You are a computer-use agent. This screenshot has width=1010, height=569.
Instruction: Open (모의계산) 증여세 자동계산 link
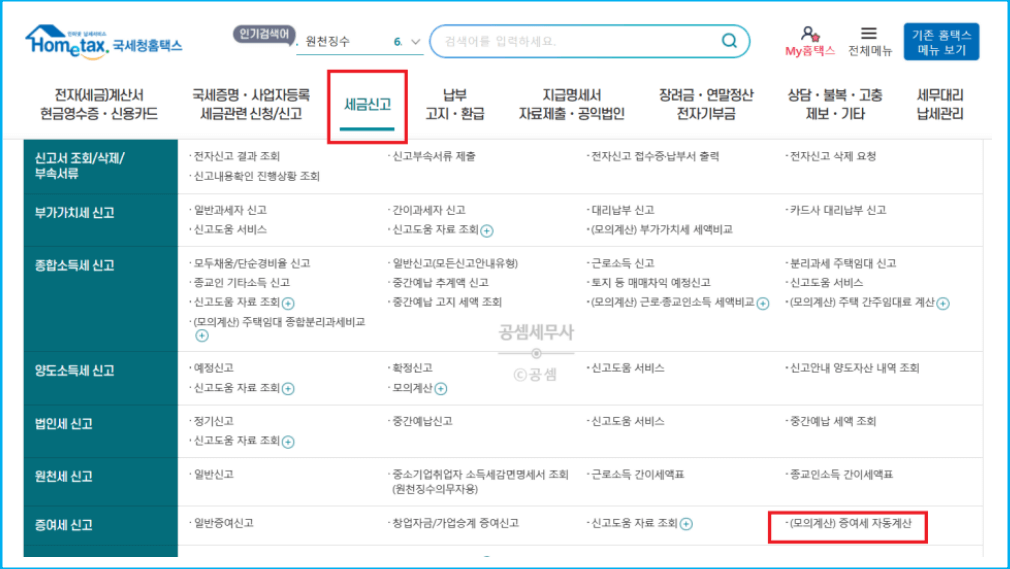click(x=850, y=523)
